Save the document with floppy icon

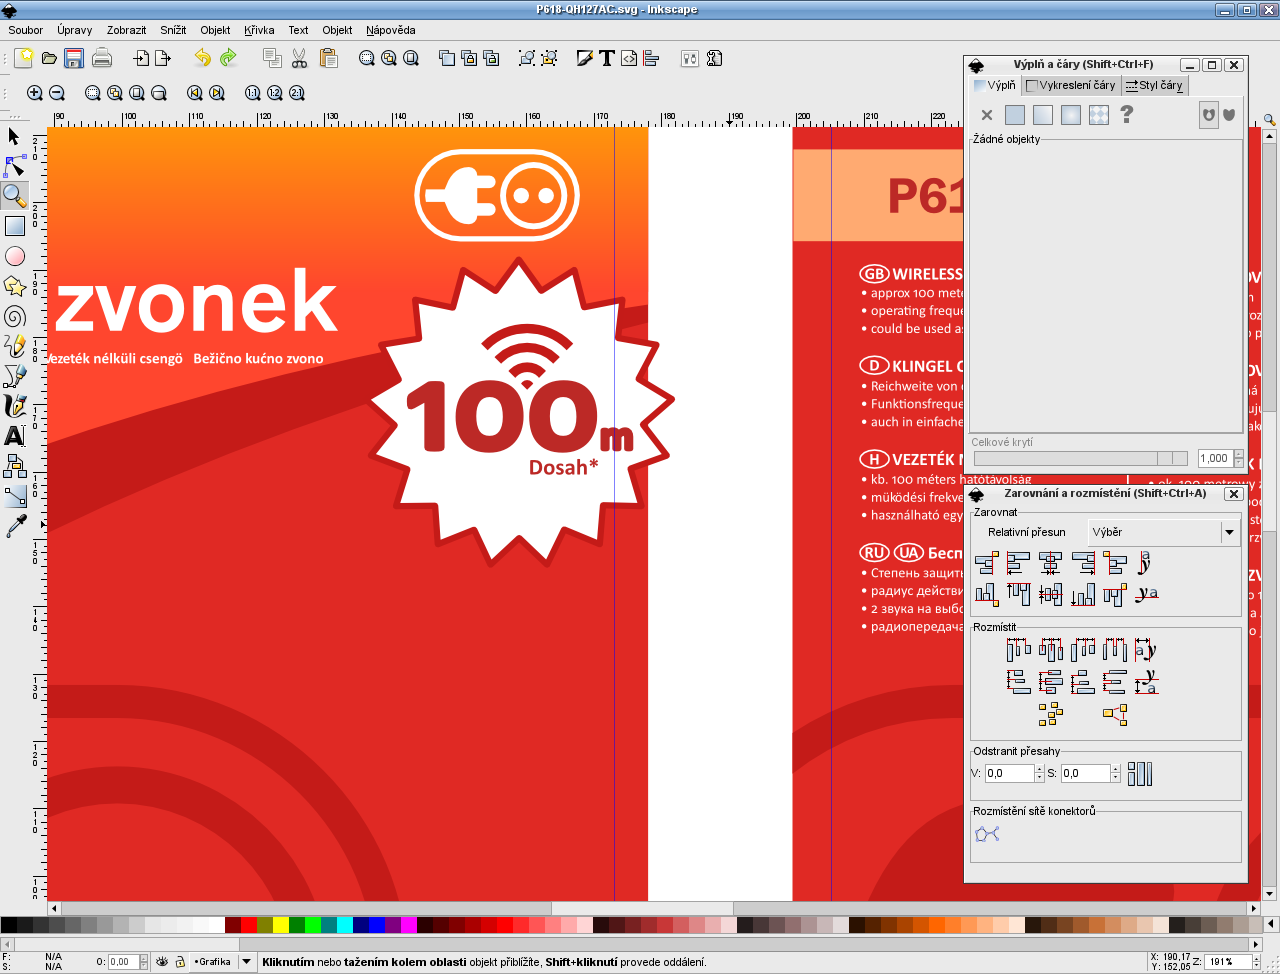(x=73, y=58)
